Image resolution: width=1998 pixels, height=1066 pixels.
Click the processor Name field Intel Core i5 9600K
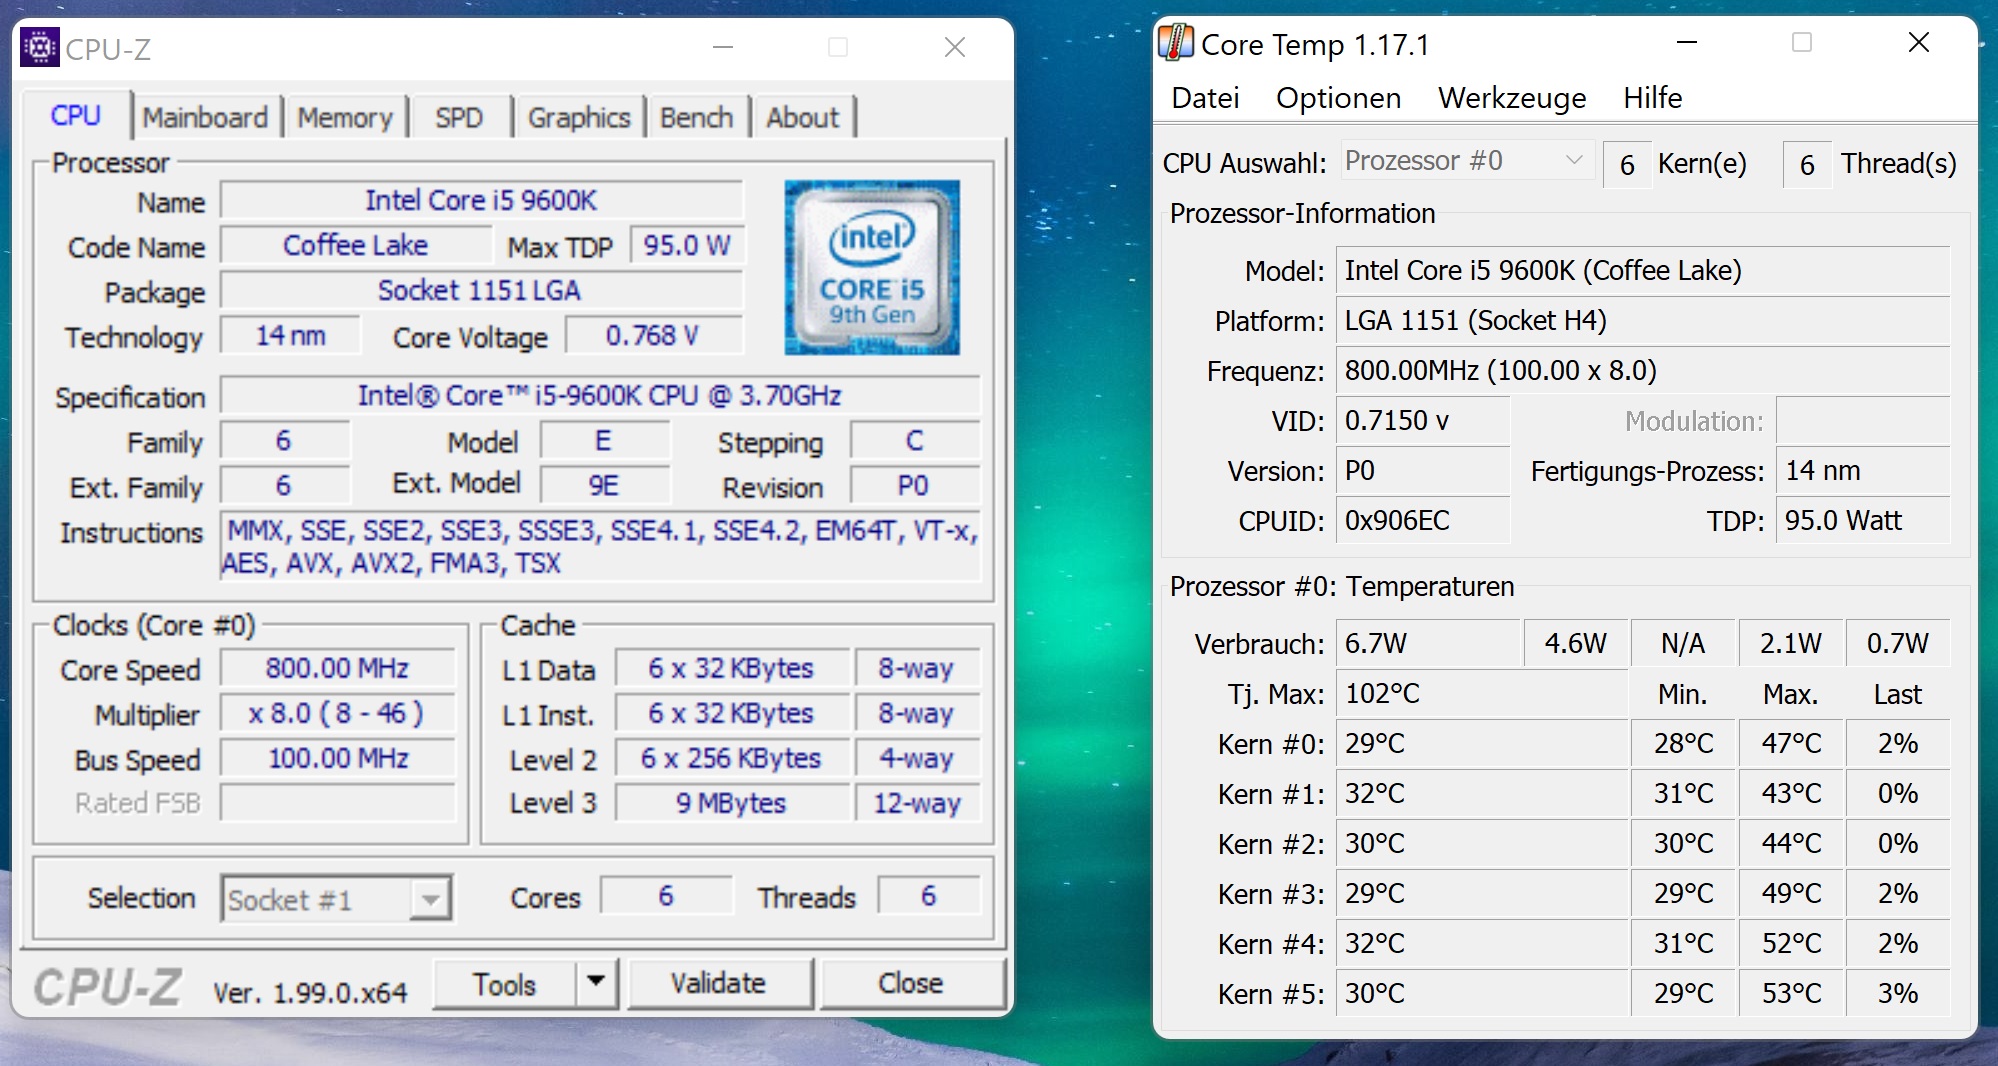481,200
